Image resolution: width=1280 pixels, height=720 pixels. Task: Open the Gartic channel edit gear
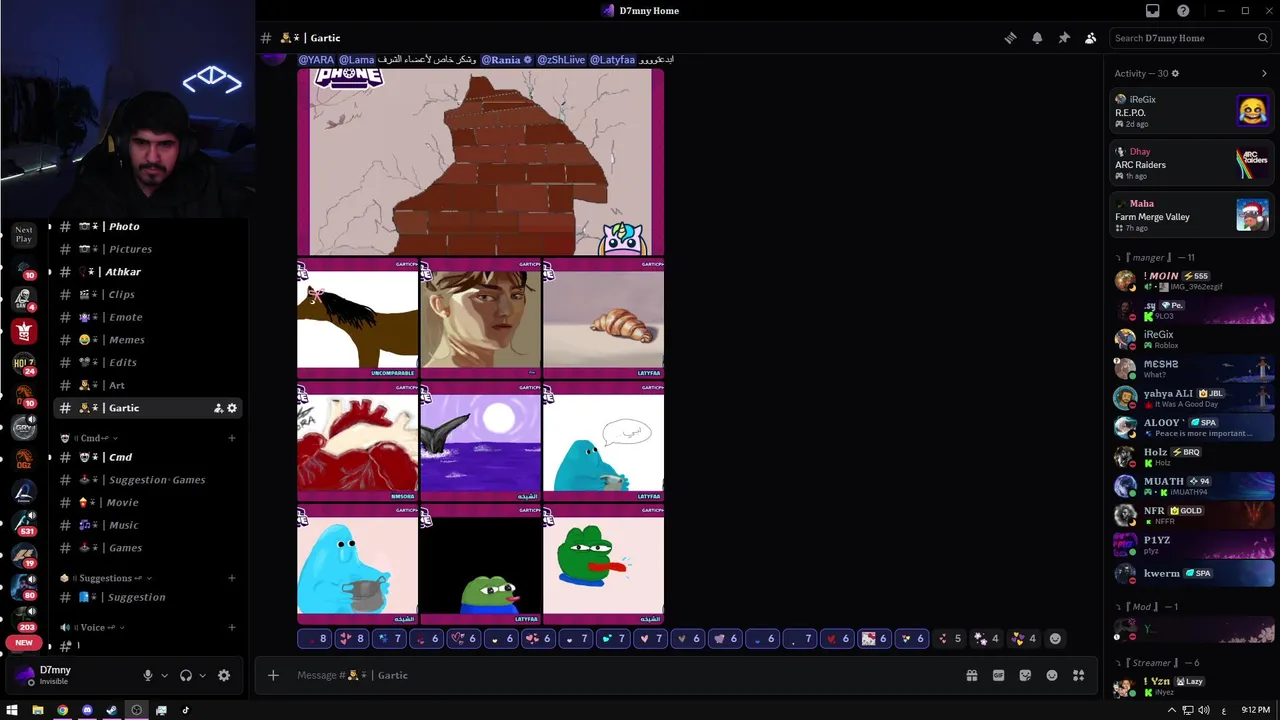pyautogui.click(x=232, y=408)
